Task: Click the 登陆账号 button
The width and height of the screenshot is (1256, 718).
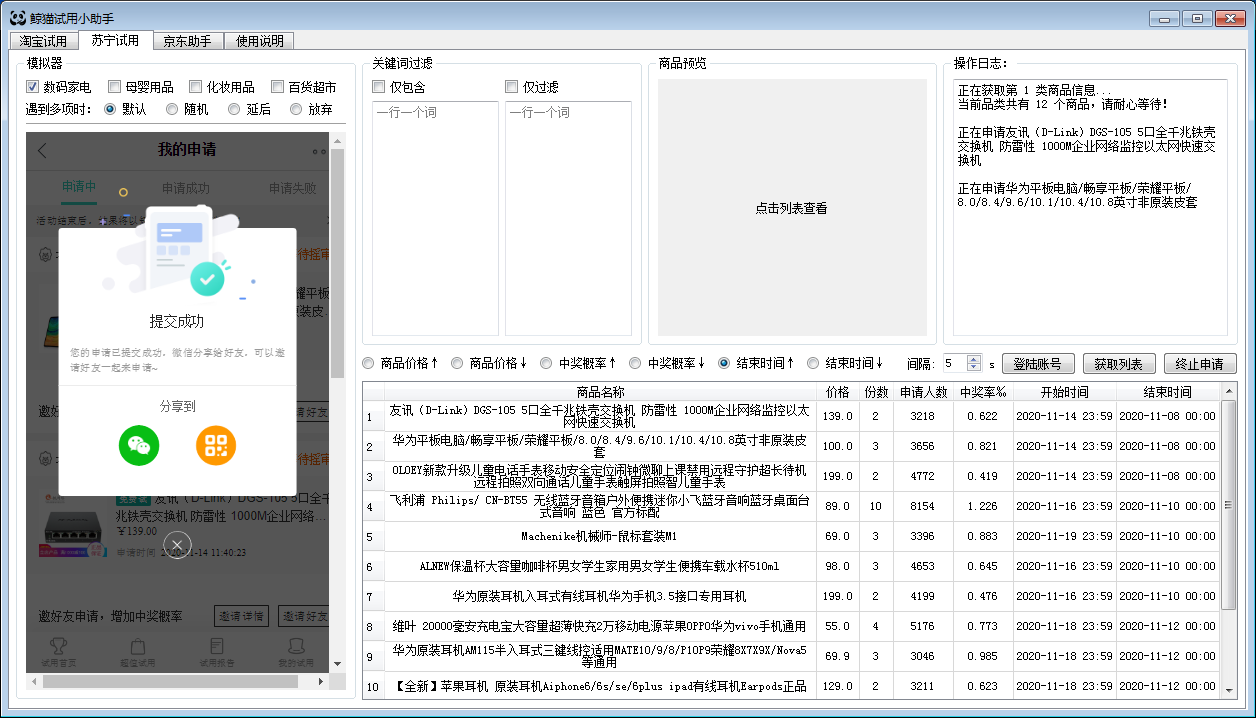Action: tap(1036, 362)
